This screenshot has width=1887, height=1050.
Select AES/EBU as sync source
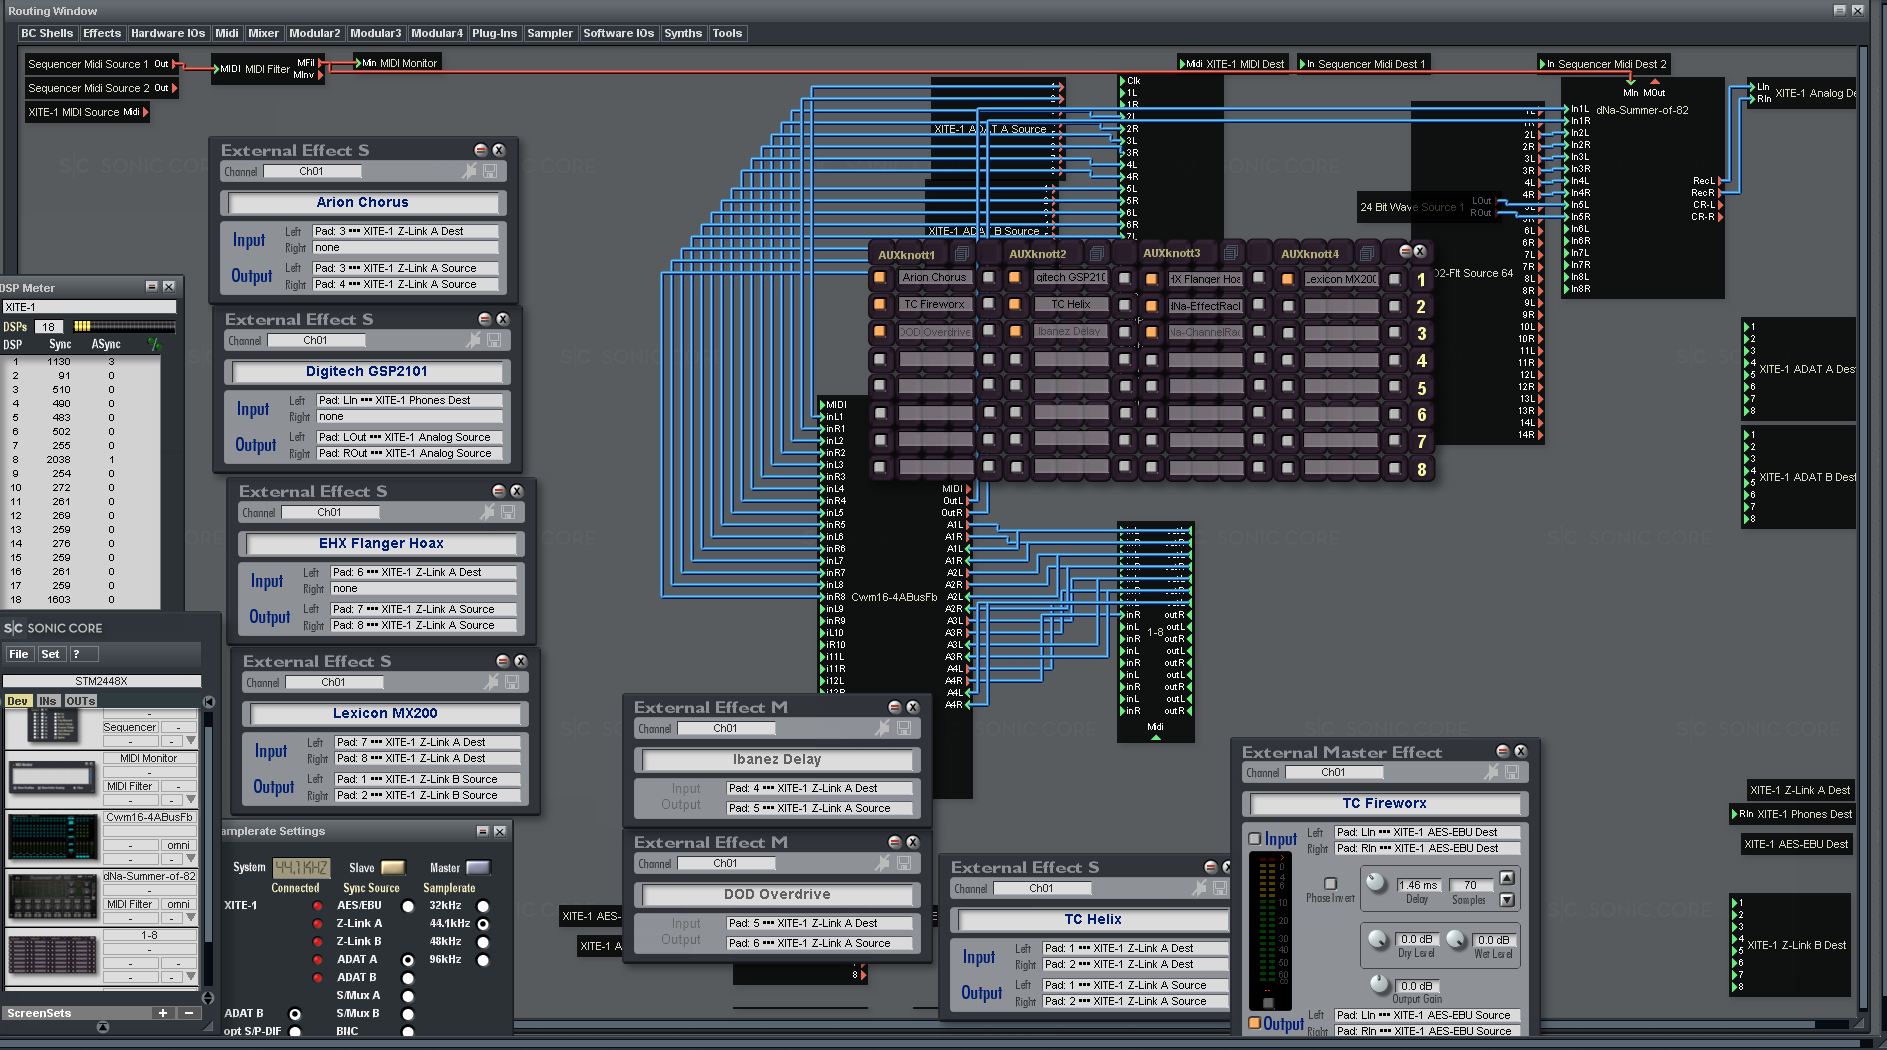tap(408, 906)
